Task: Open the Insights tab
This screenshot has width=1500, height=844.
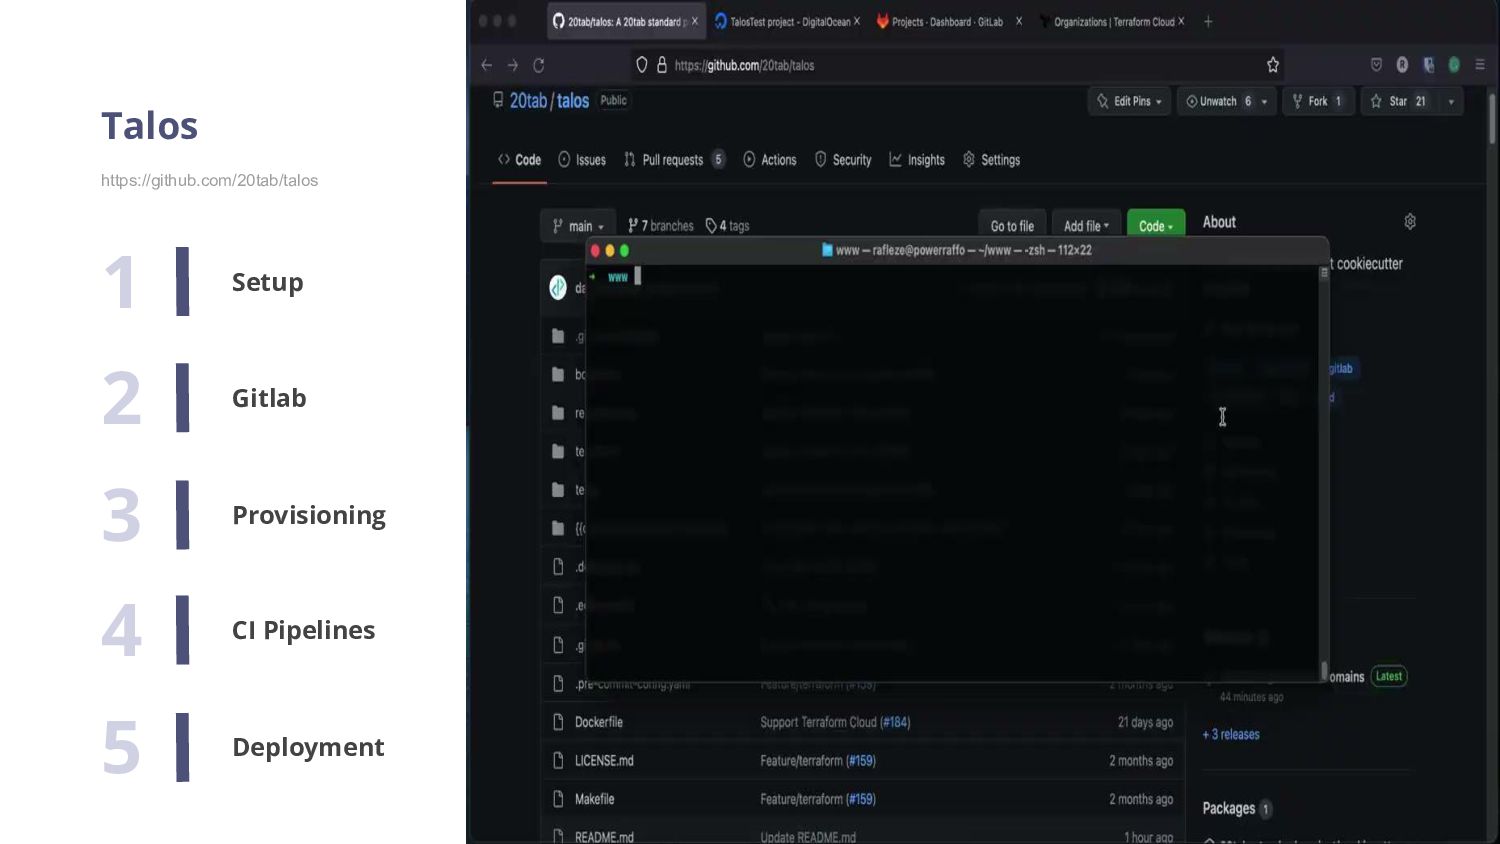Action: pyautogui.click(x=917, y=160)
